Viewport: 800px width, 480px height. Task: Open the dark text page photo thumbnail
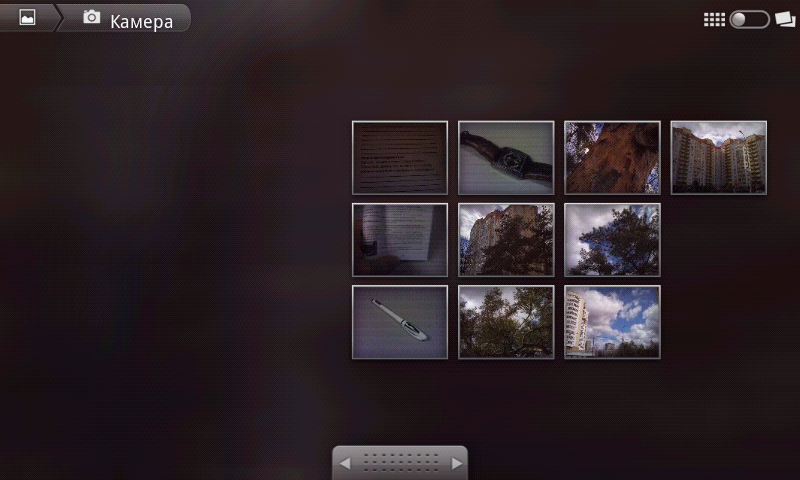coord(400,158)
